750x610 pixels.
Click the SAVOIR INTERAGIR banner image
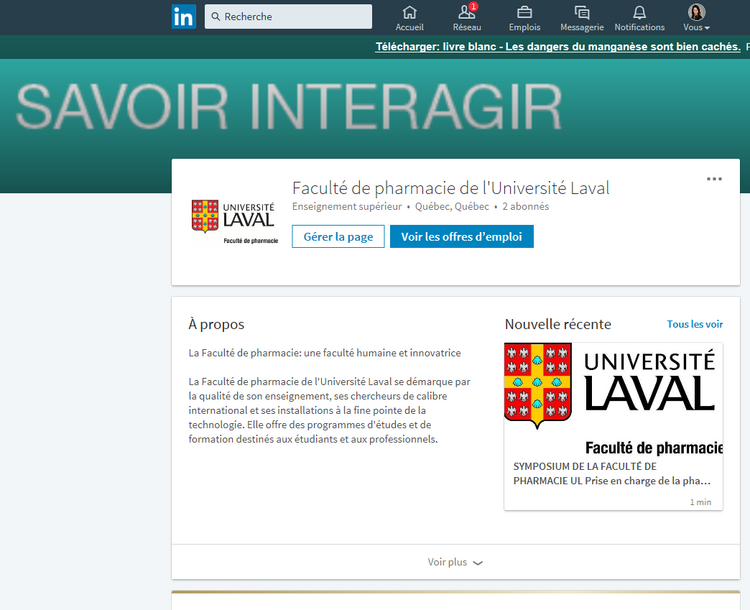(x=288, y=106)
